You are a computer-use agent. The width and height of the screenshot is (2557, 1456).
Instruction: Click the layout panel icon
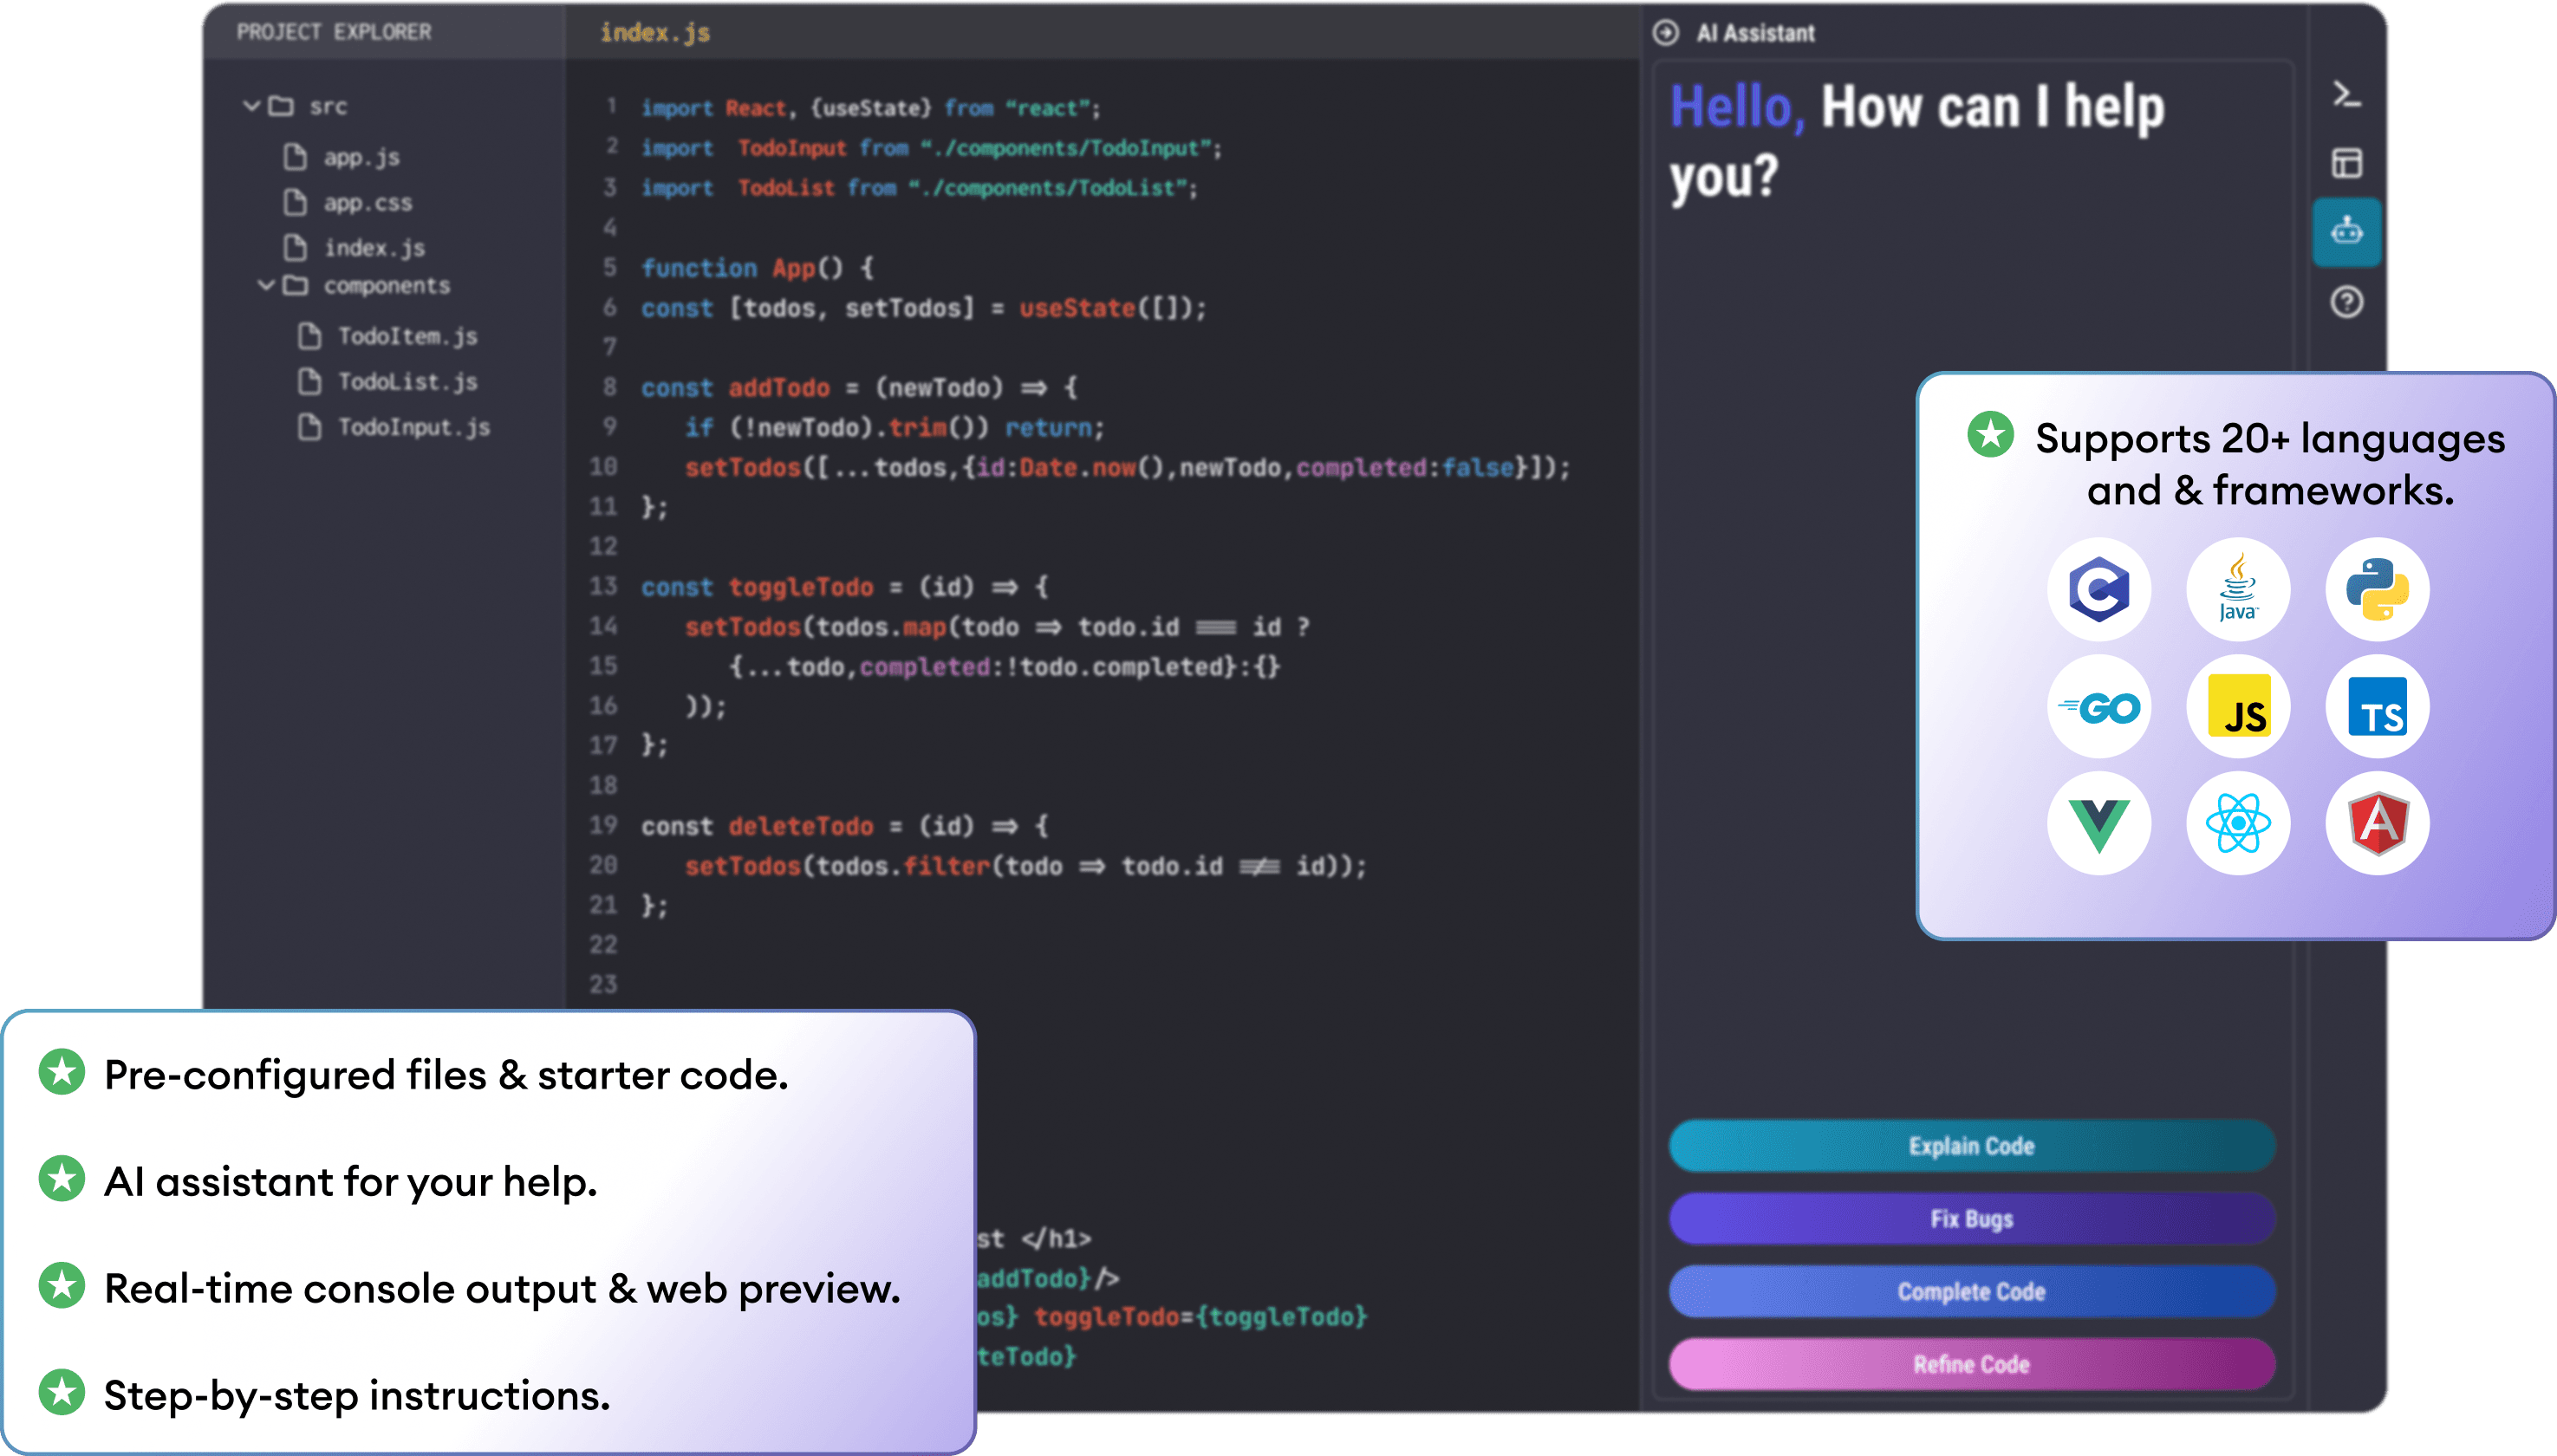[2346, 163]
